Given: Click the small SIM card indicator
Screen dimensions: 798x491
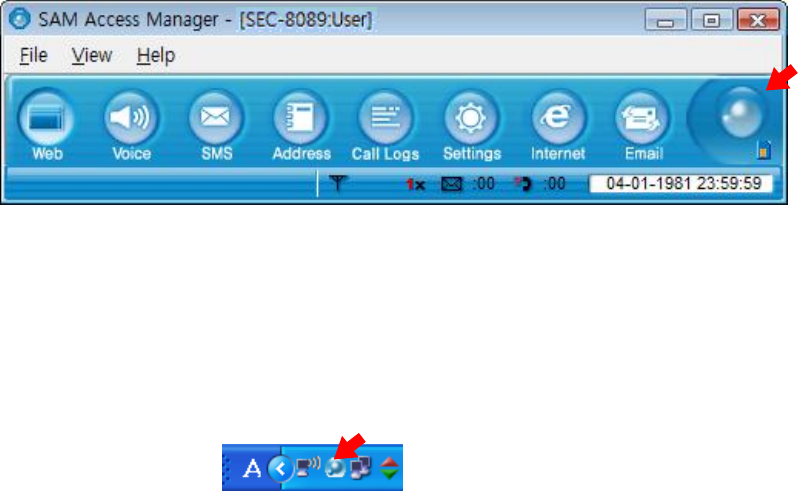Looking at the screenshot, I should pos(763,151).
